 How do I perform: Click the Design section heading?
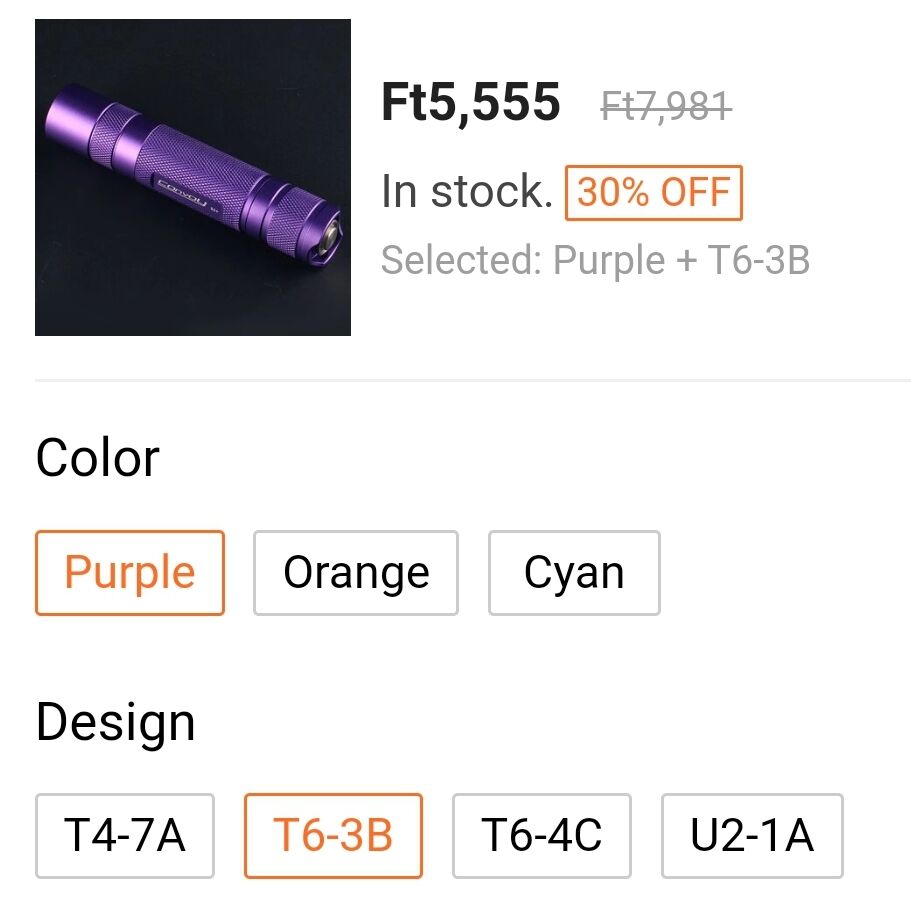pos(115,723)
